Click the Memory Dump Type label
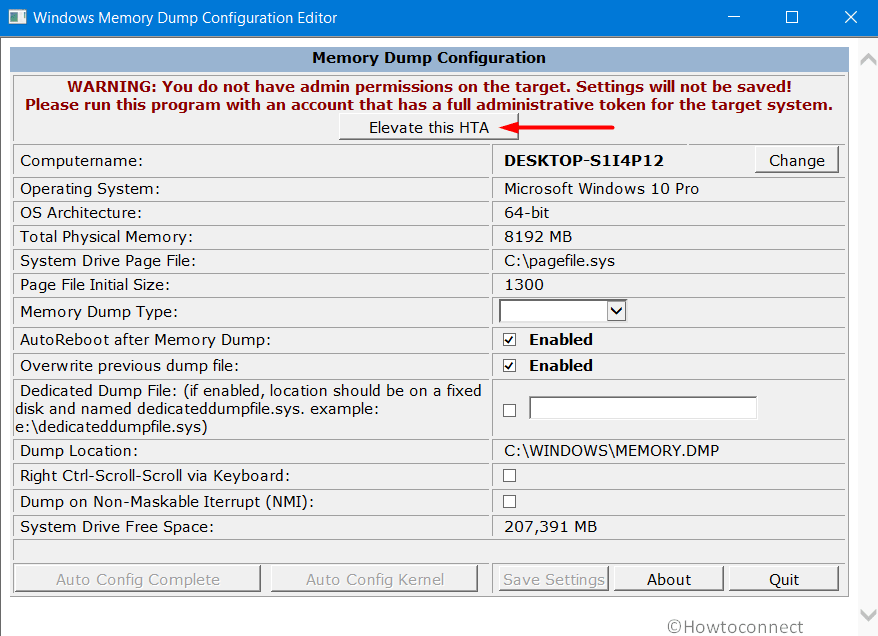This screenshot has height=636, width=878. pyautogui.click(x=99, y=312)
